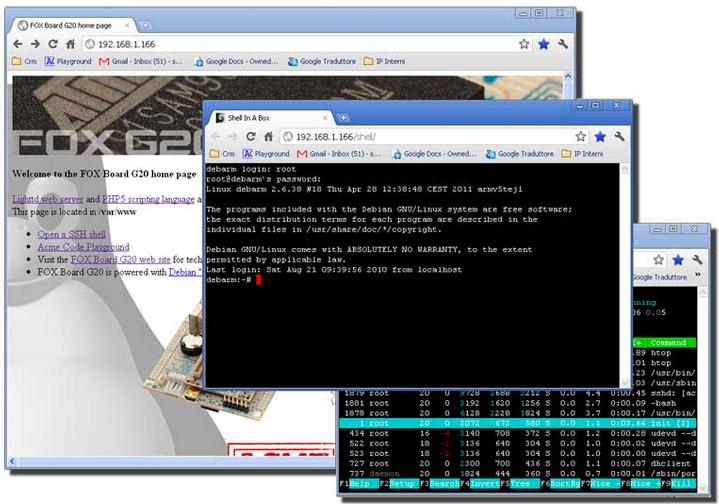The width and height of the screenshot is (719, 504).
Task: Go forward in FOX Board G20 window
Action: tap(35, 44)
